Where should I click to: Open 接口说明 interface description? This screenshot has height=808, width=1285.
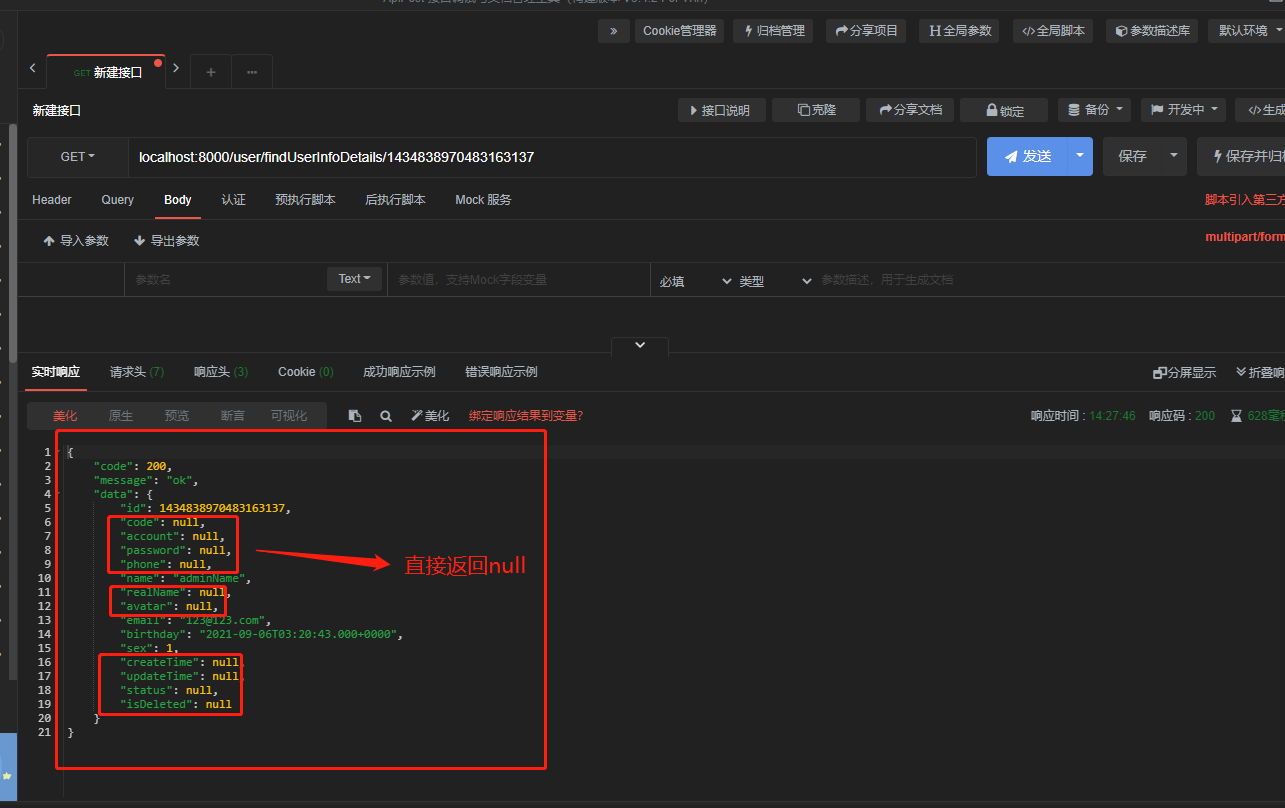click(x=721, y=110)
